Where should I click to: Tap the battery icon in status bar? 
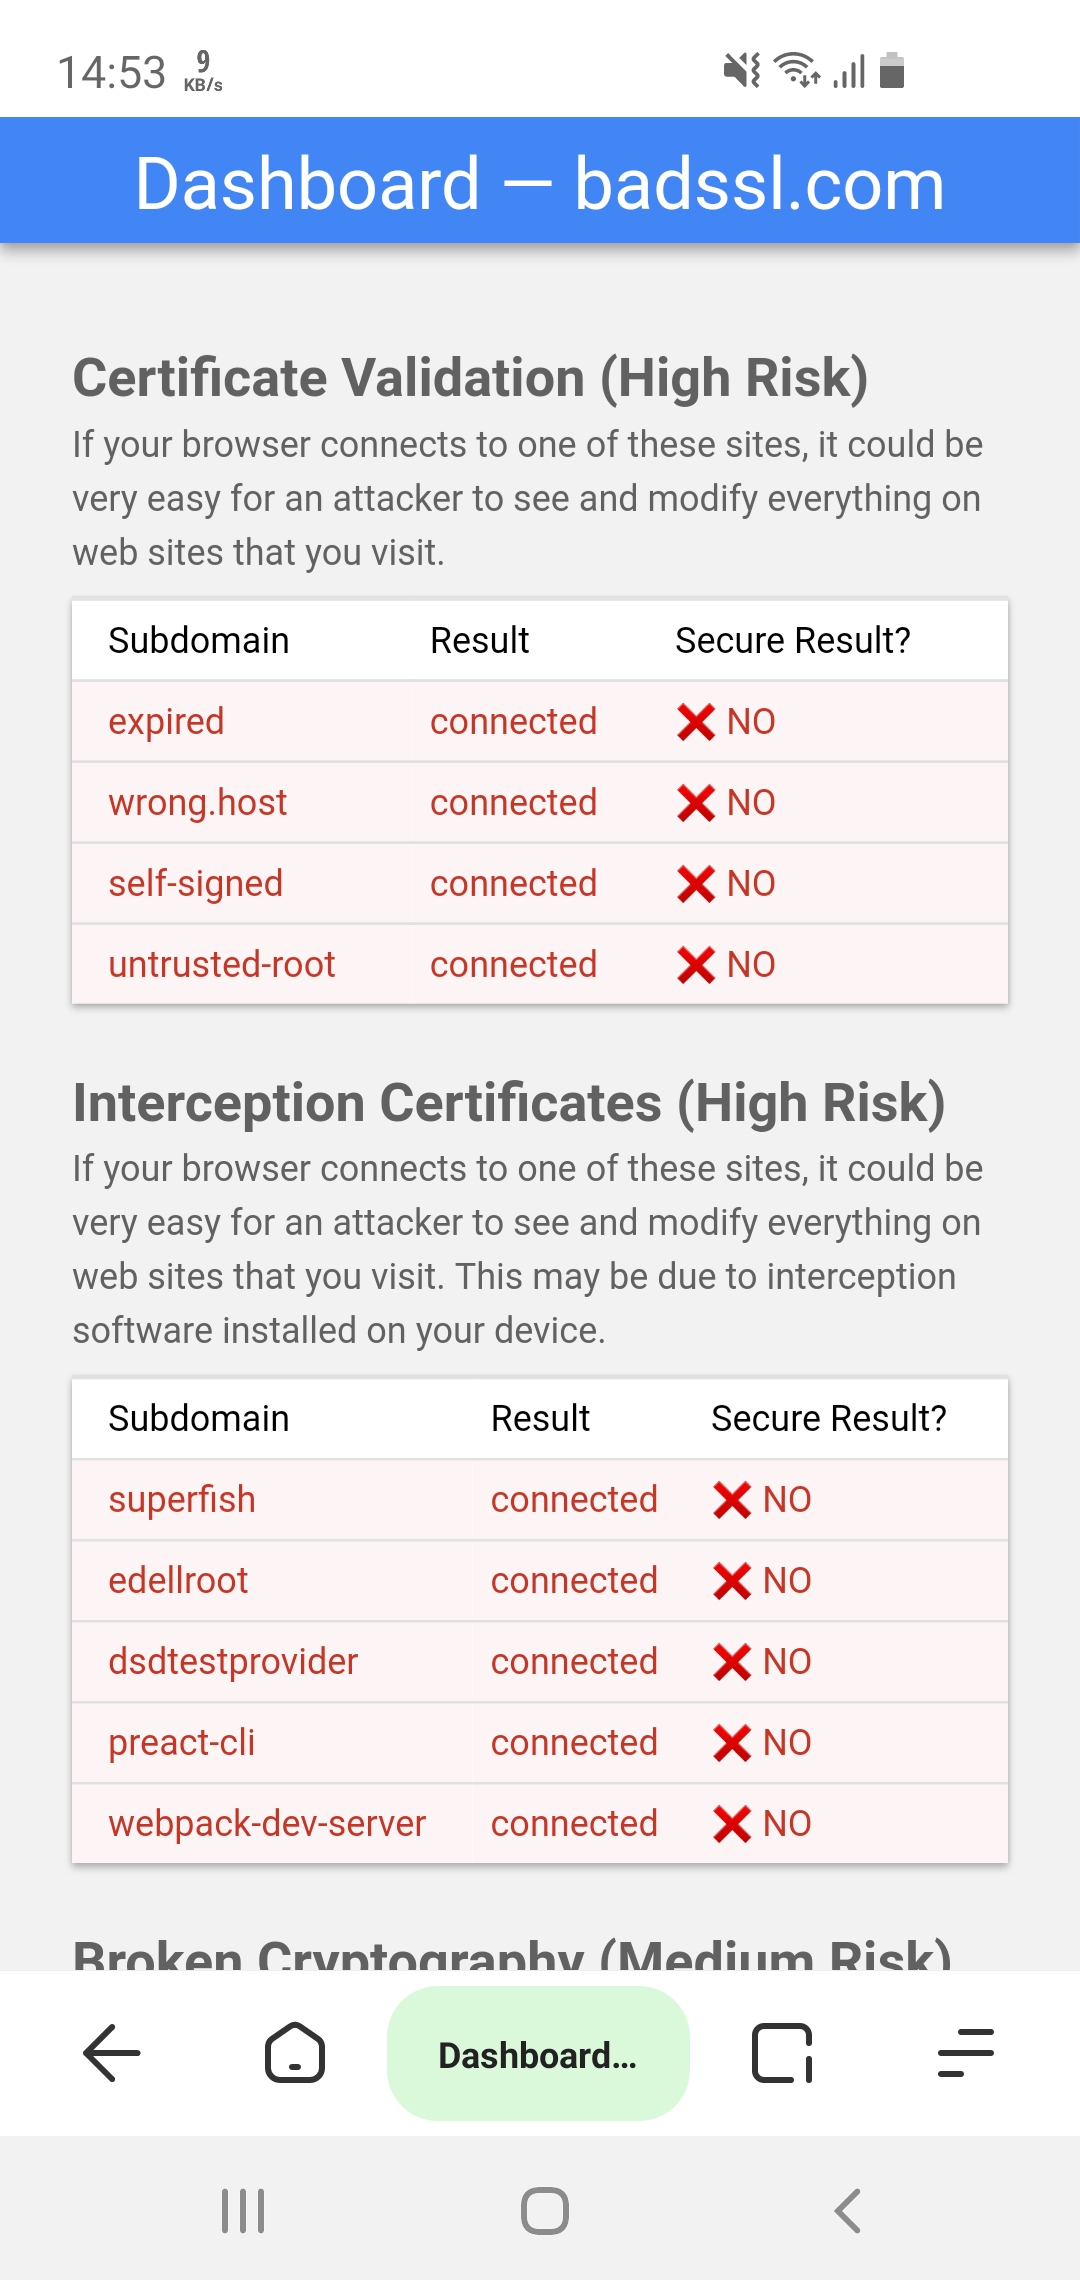tap(892, 71)
